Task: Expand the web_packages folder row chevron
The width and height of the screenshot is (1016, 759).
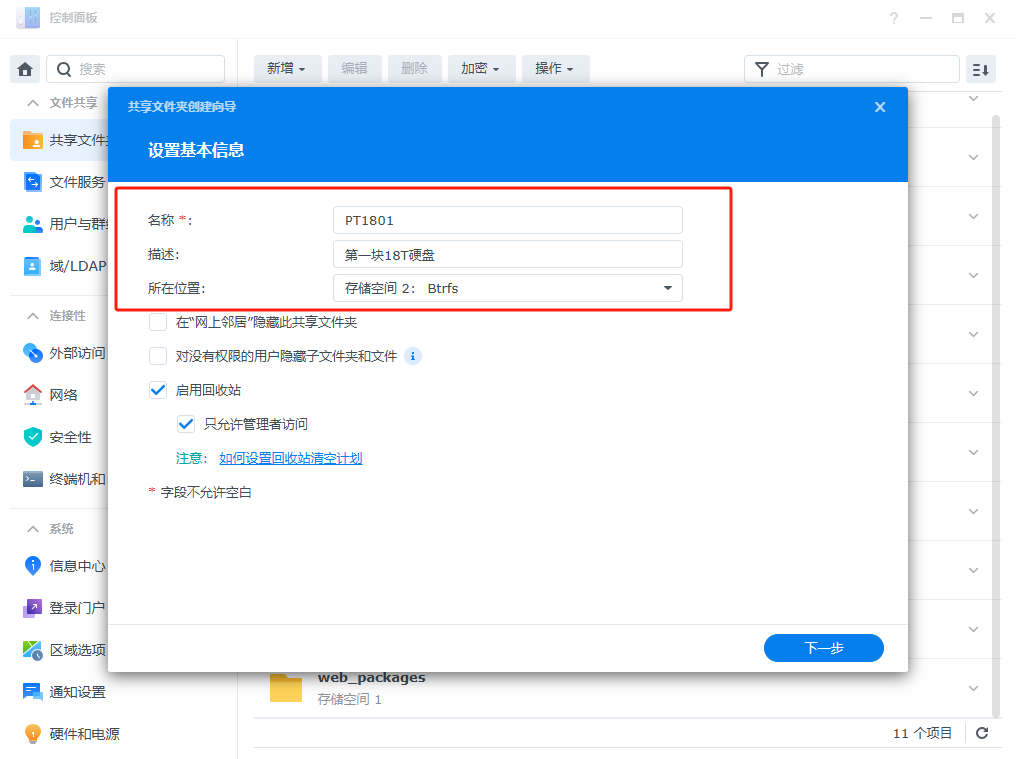Action: pyautogui.click(x=974, y=688)
